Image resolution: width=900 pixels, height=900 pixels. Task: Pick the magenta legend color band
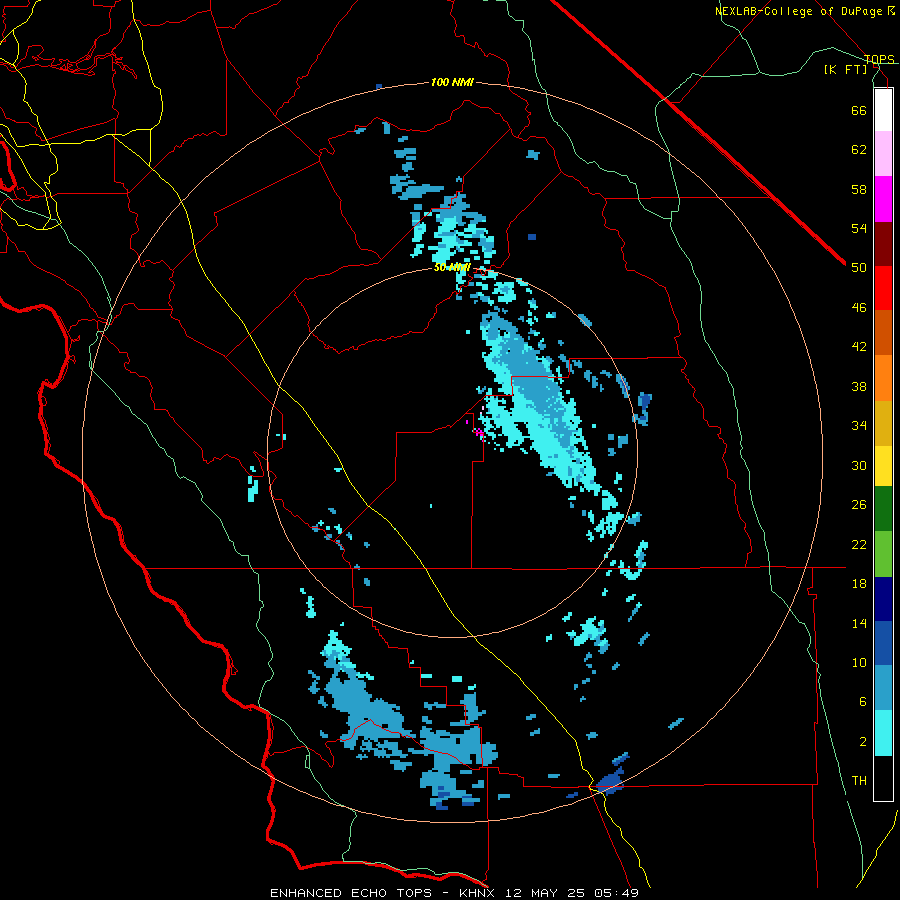(x=883, y=199)
